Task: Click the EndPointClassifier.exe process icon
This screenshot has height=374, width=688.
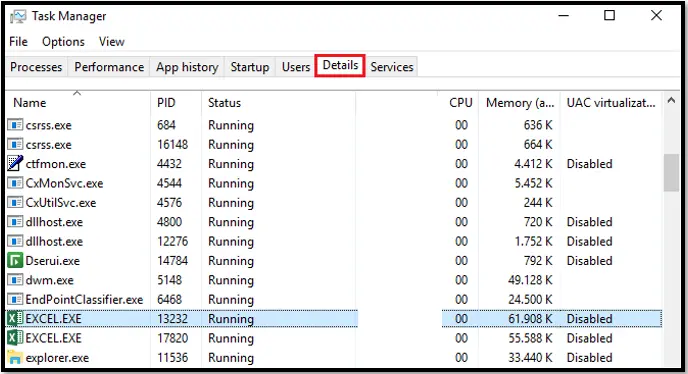Action: pos(15,299)
